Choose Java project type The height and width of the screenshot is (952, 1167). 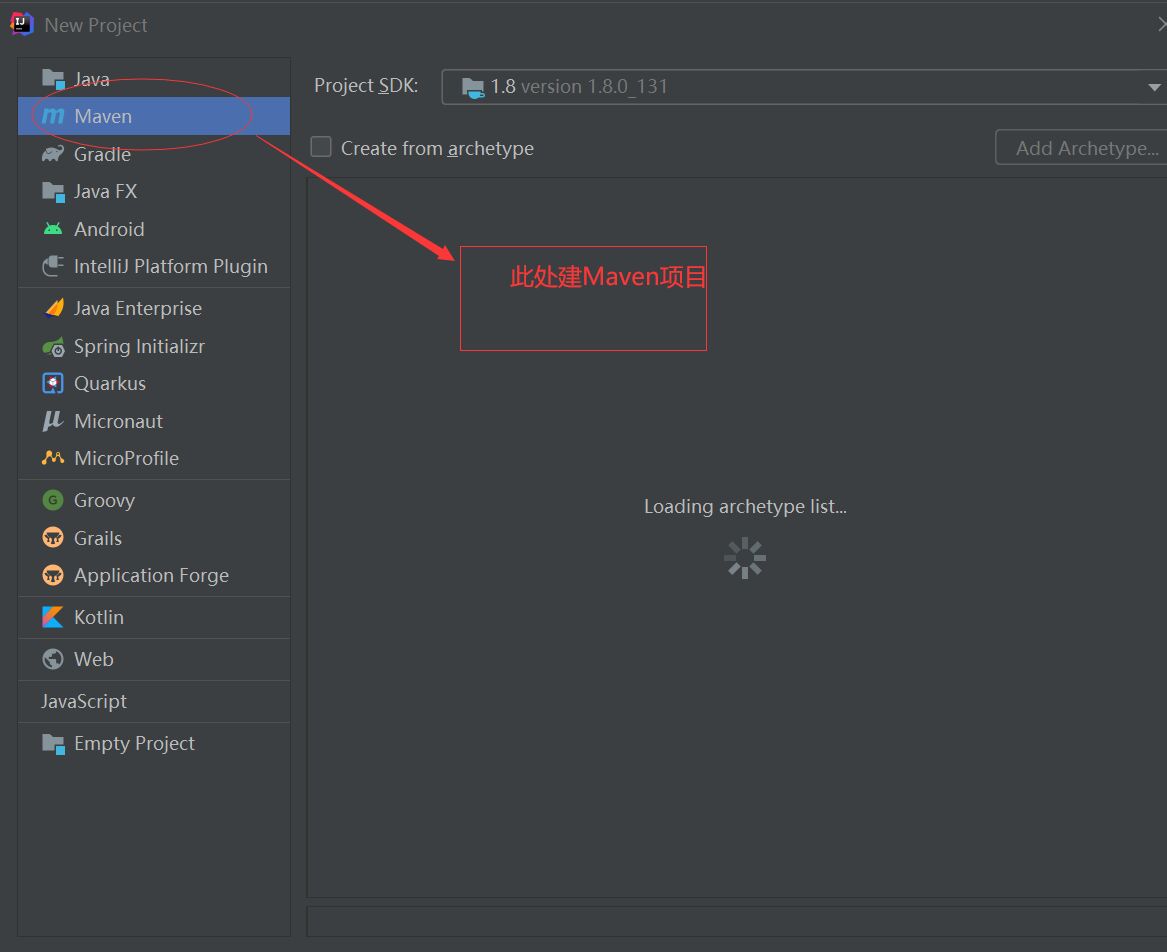(92, 79)
